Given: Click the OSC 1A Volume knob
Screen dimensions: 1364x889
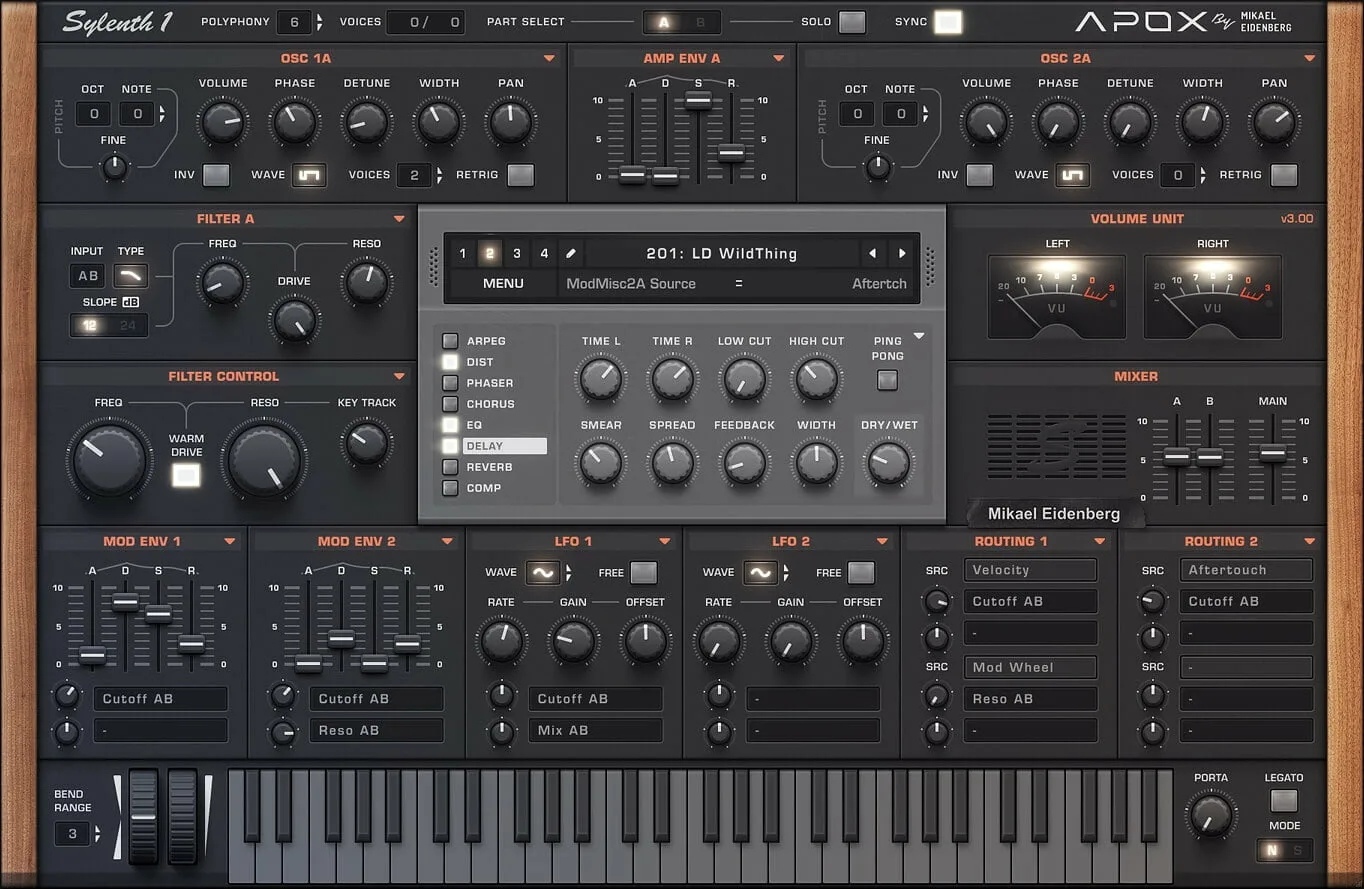Looking at the screenshot, I should 222,122.
